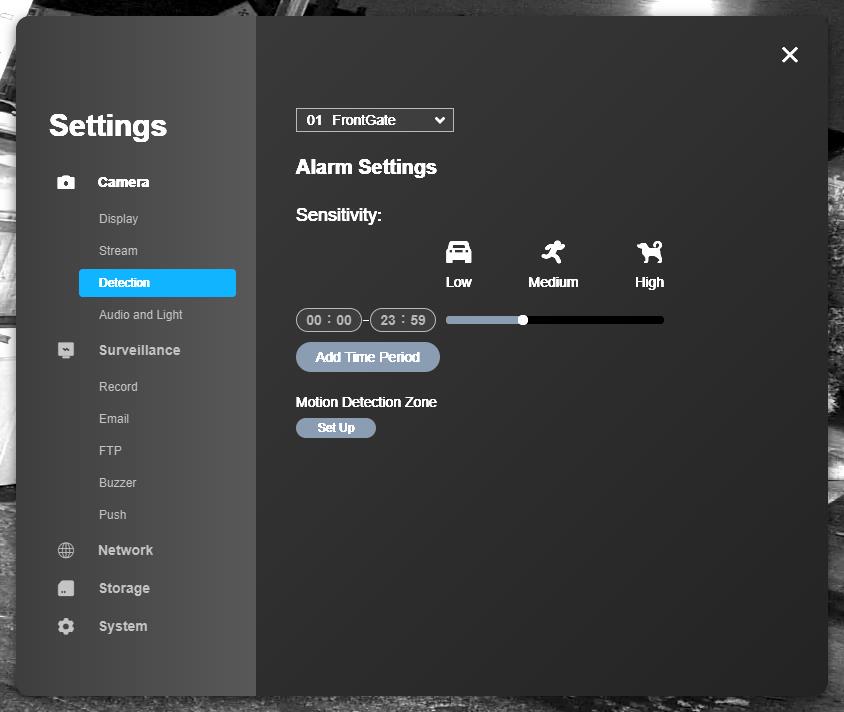Go to the Record settings page

118,387
